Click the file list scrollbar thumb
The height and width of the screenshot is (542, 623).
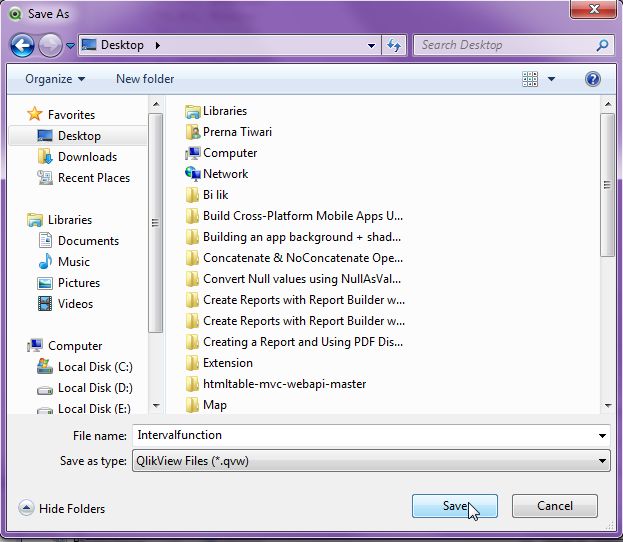click(x=608, y=185)
